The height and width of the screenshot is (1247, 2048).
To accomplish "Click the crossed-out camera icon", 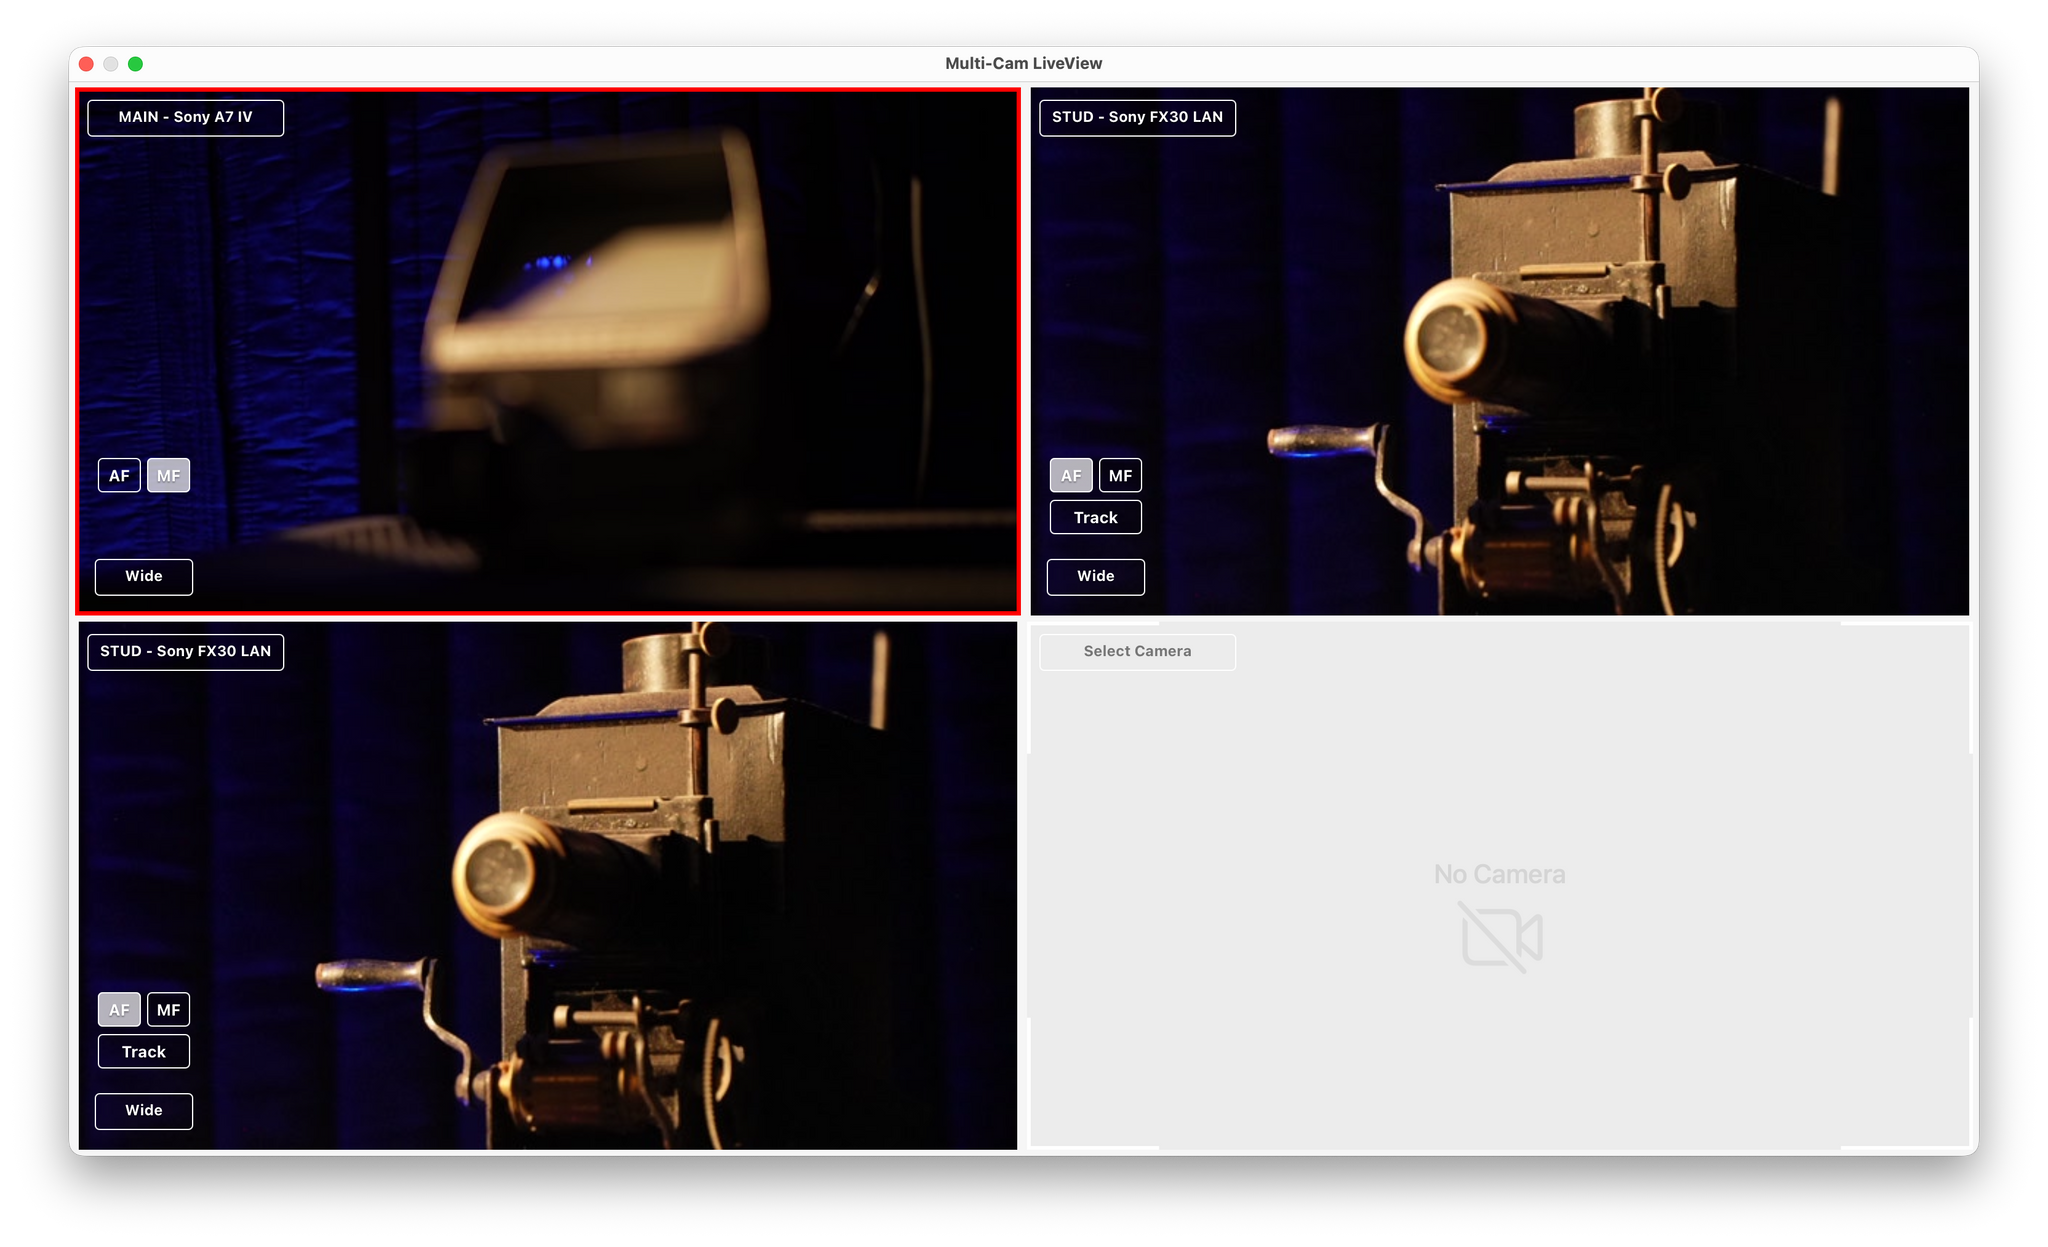I will click(x=1500, y=936).
